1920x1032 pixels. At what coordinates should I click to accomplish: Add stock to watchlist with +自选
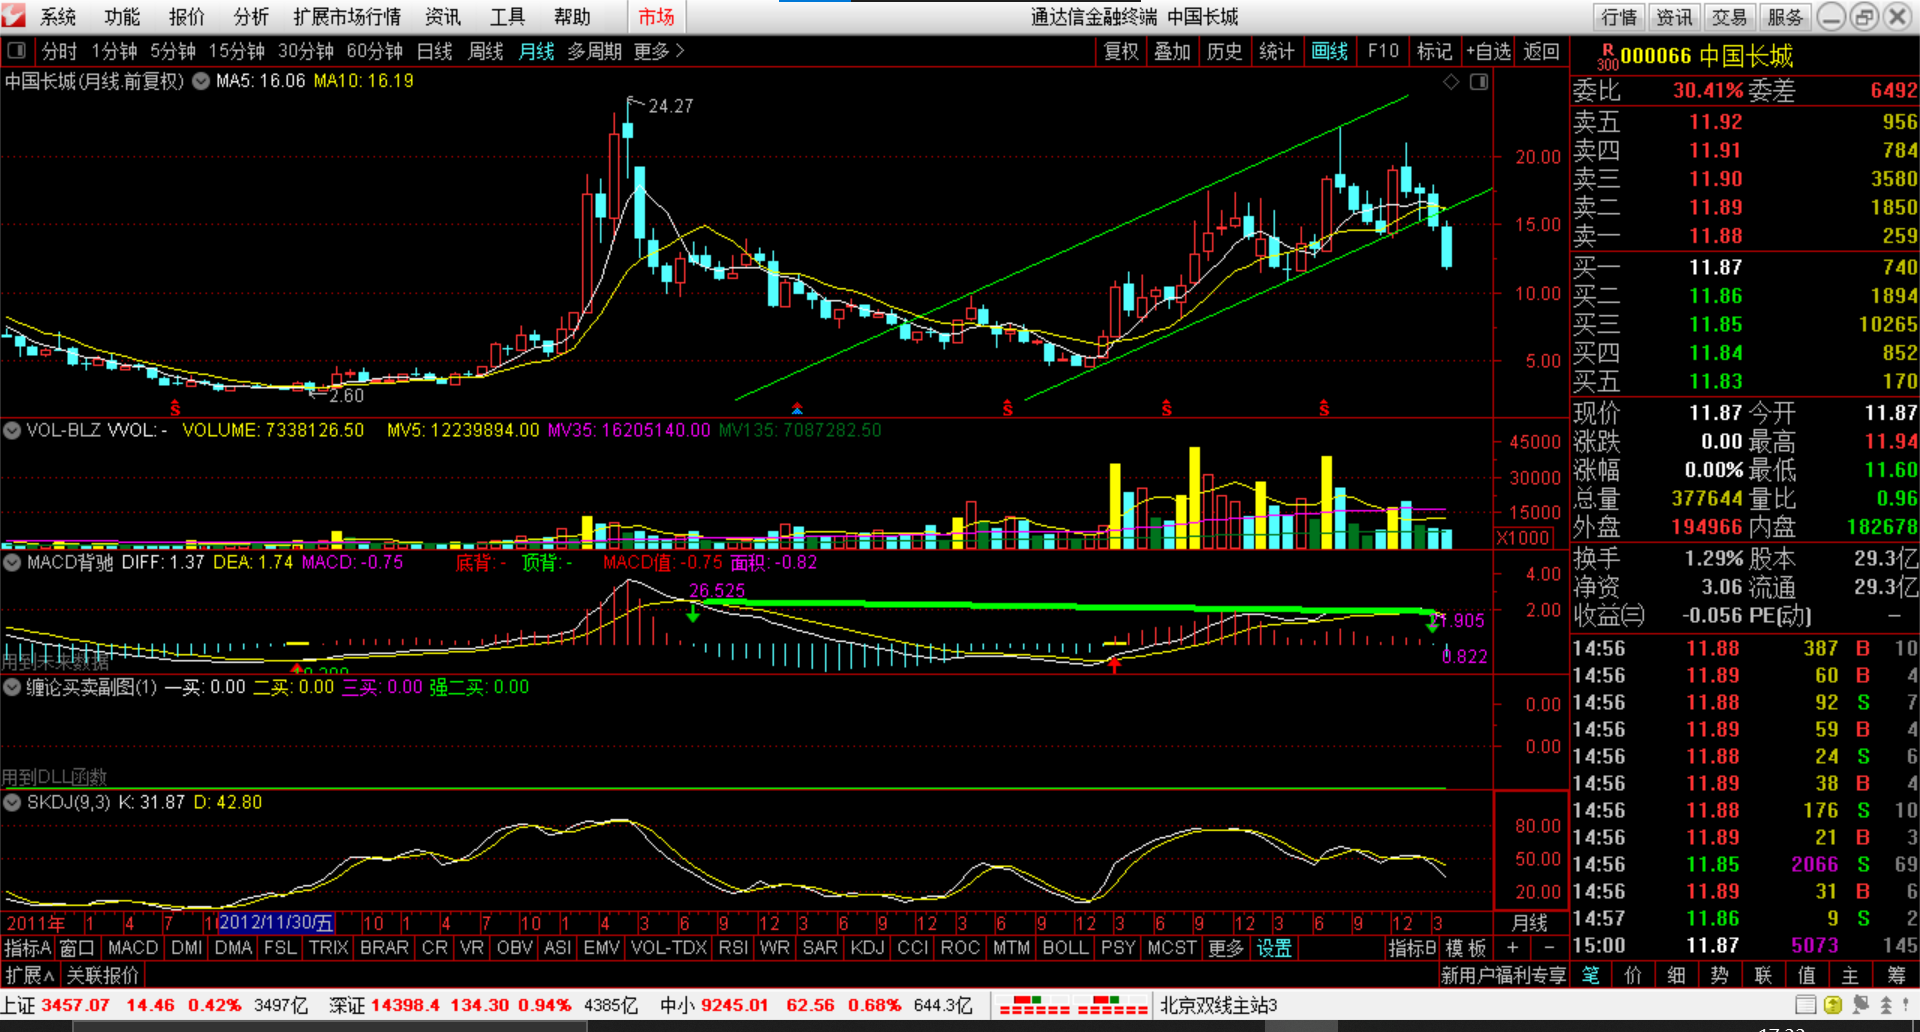(1488, 51)
